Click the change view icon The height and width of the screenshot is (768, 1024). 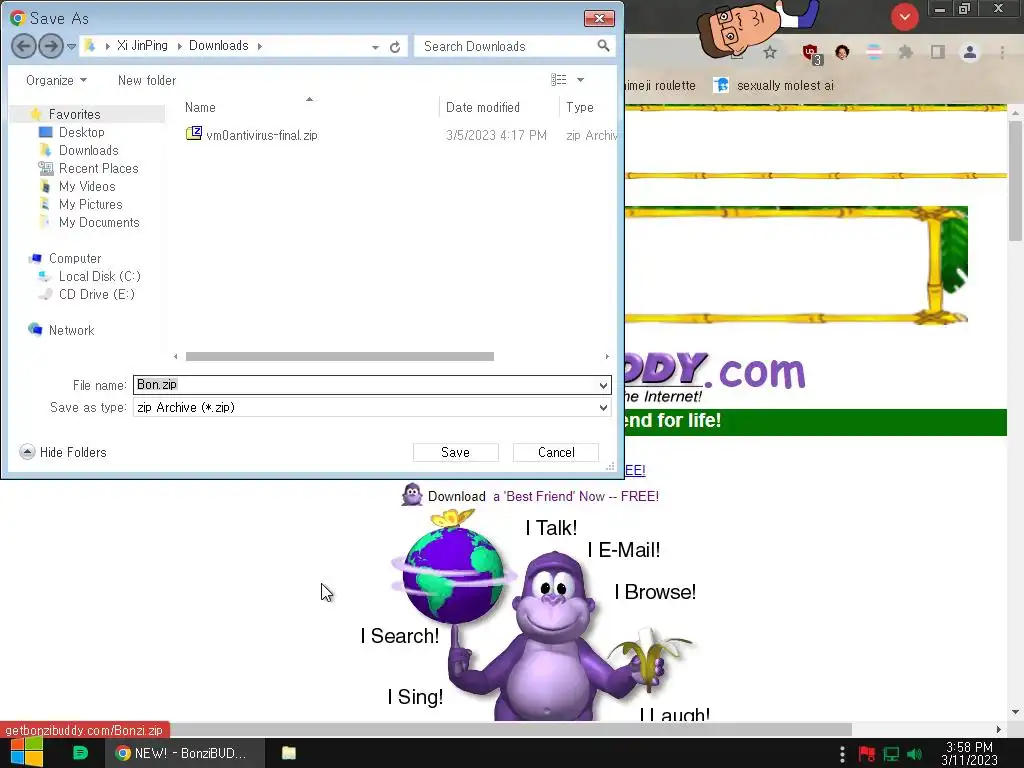pos(558,80)
